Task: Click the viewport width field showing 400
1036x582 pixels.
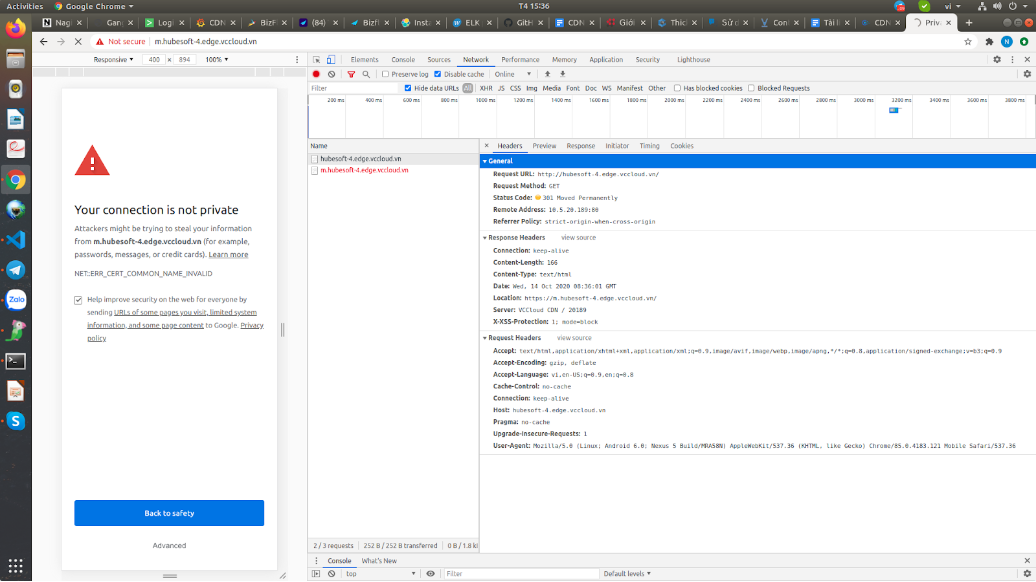Action: [x=154, y=59]
